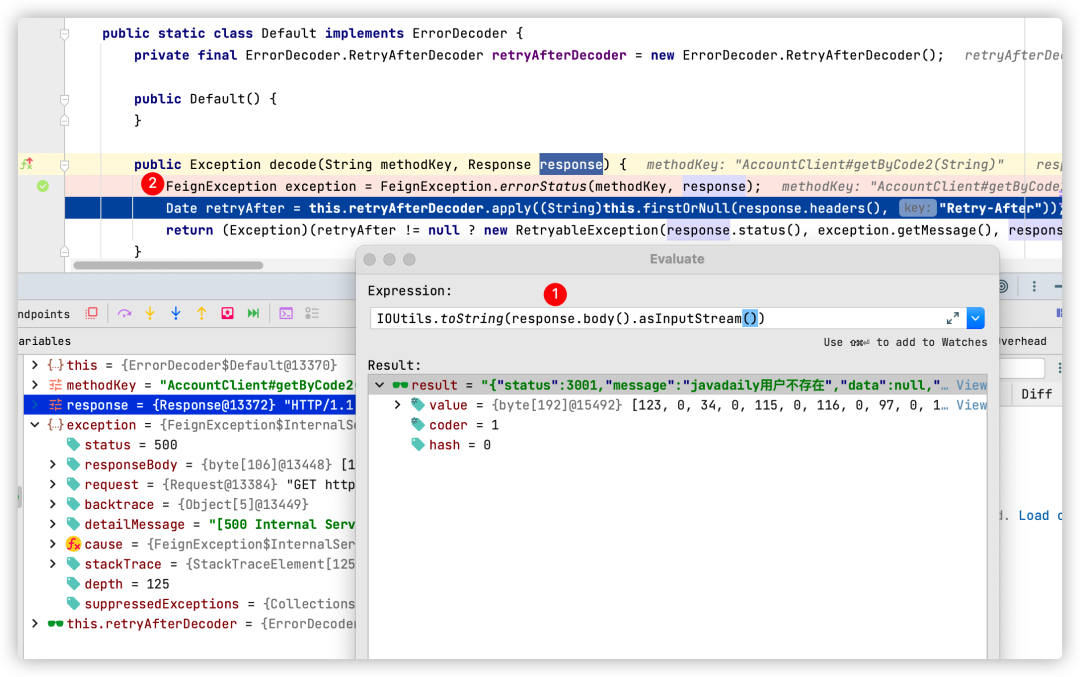The image size is (1080, 677).
Task: Click the green Run to Cursor icon
Action: tap(253, 313)
